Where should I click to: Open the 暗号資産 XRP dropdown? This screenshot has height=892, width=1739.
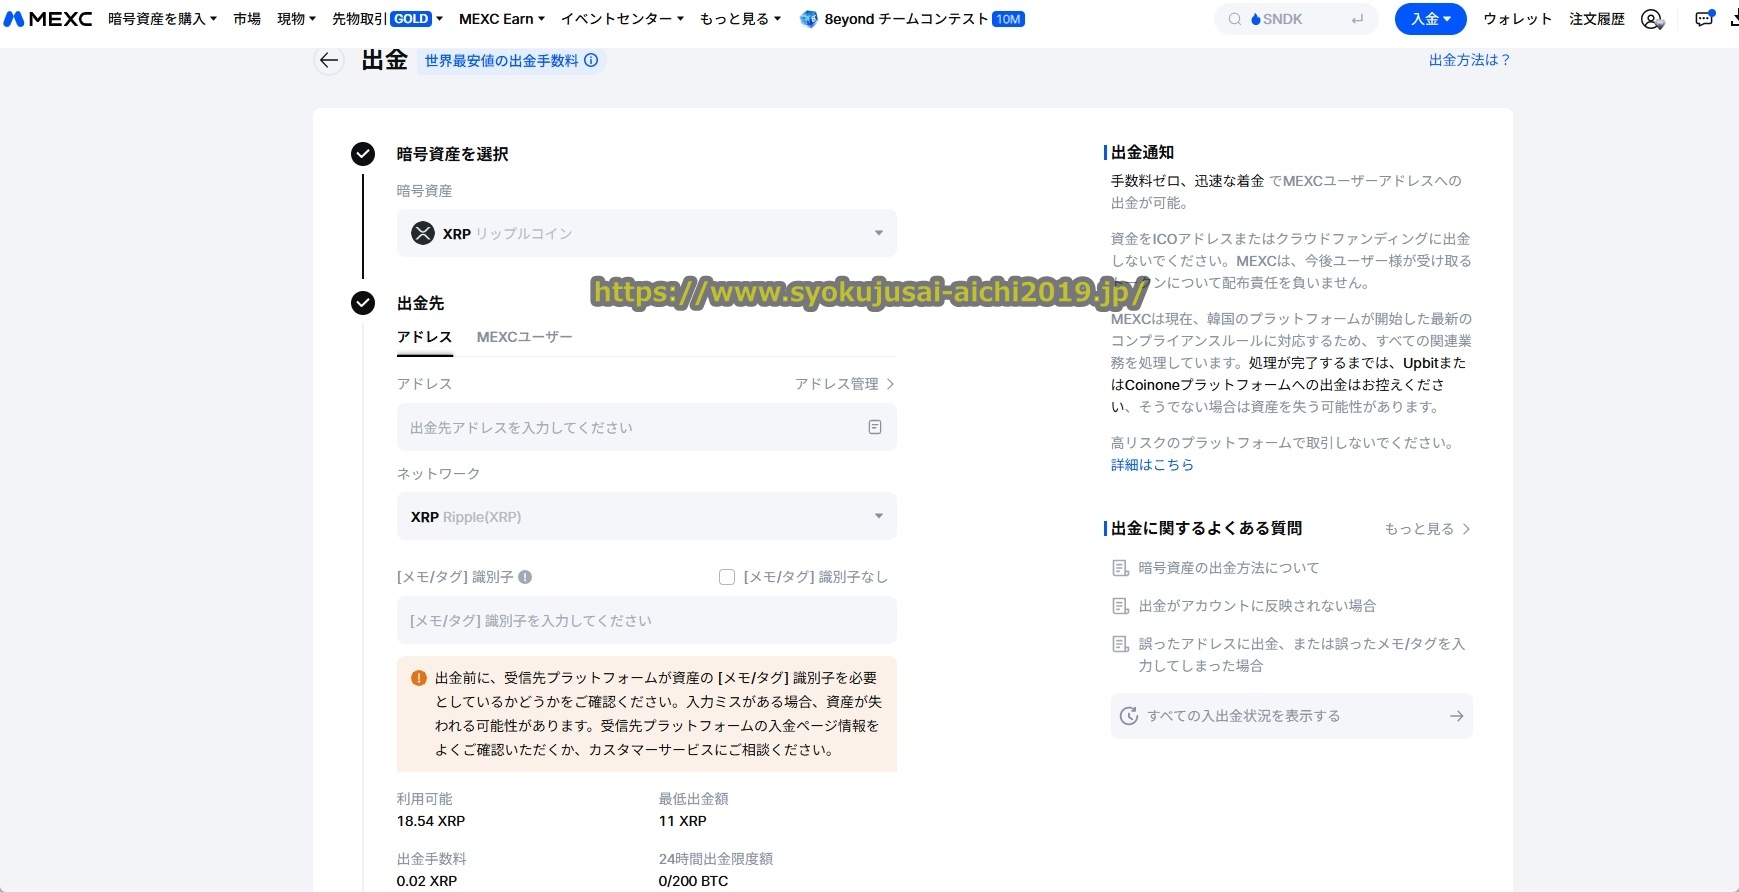click(647, 233)
